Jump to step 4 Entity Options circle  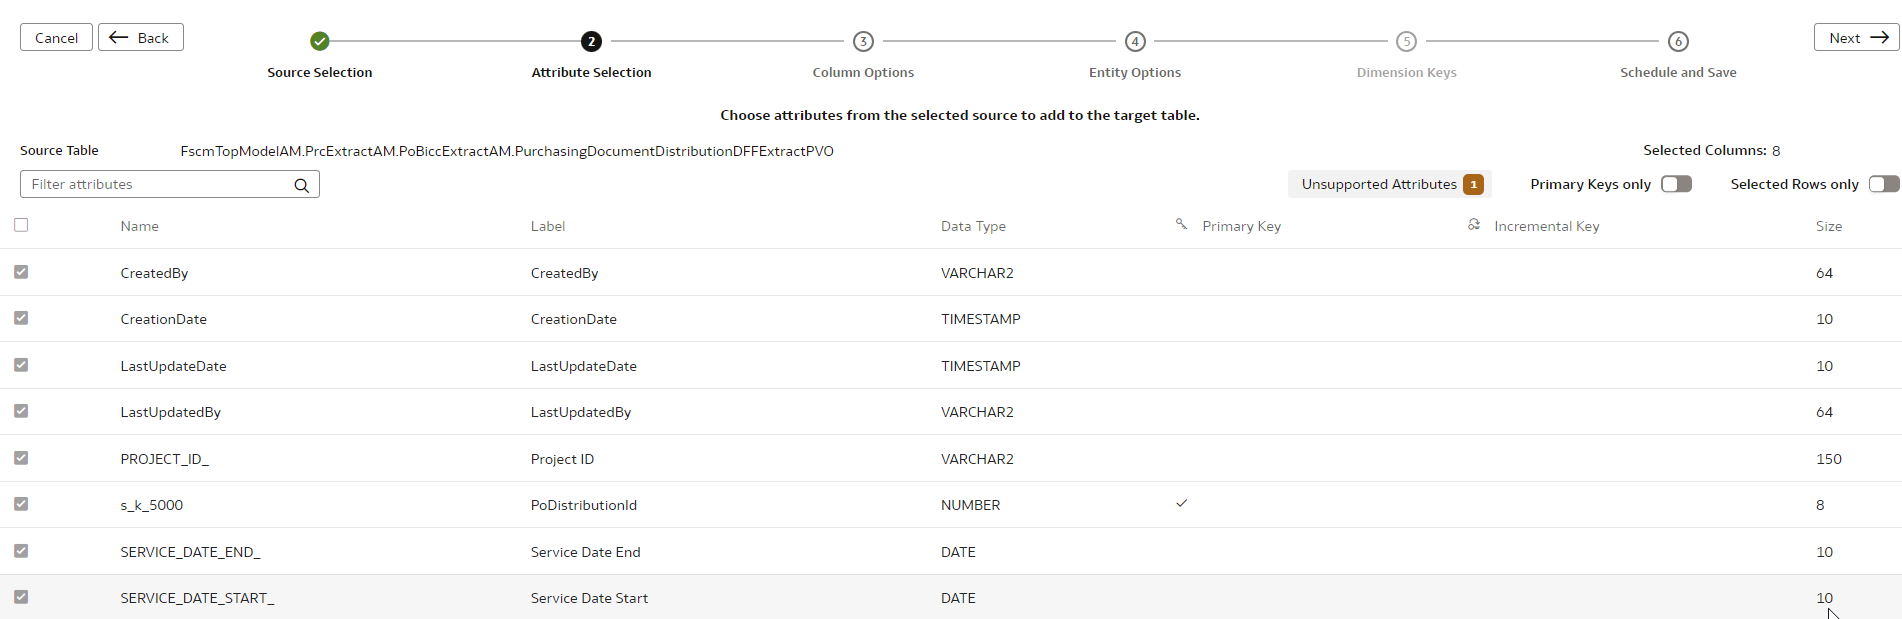(1135, 41)
